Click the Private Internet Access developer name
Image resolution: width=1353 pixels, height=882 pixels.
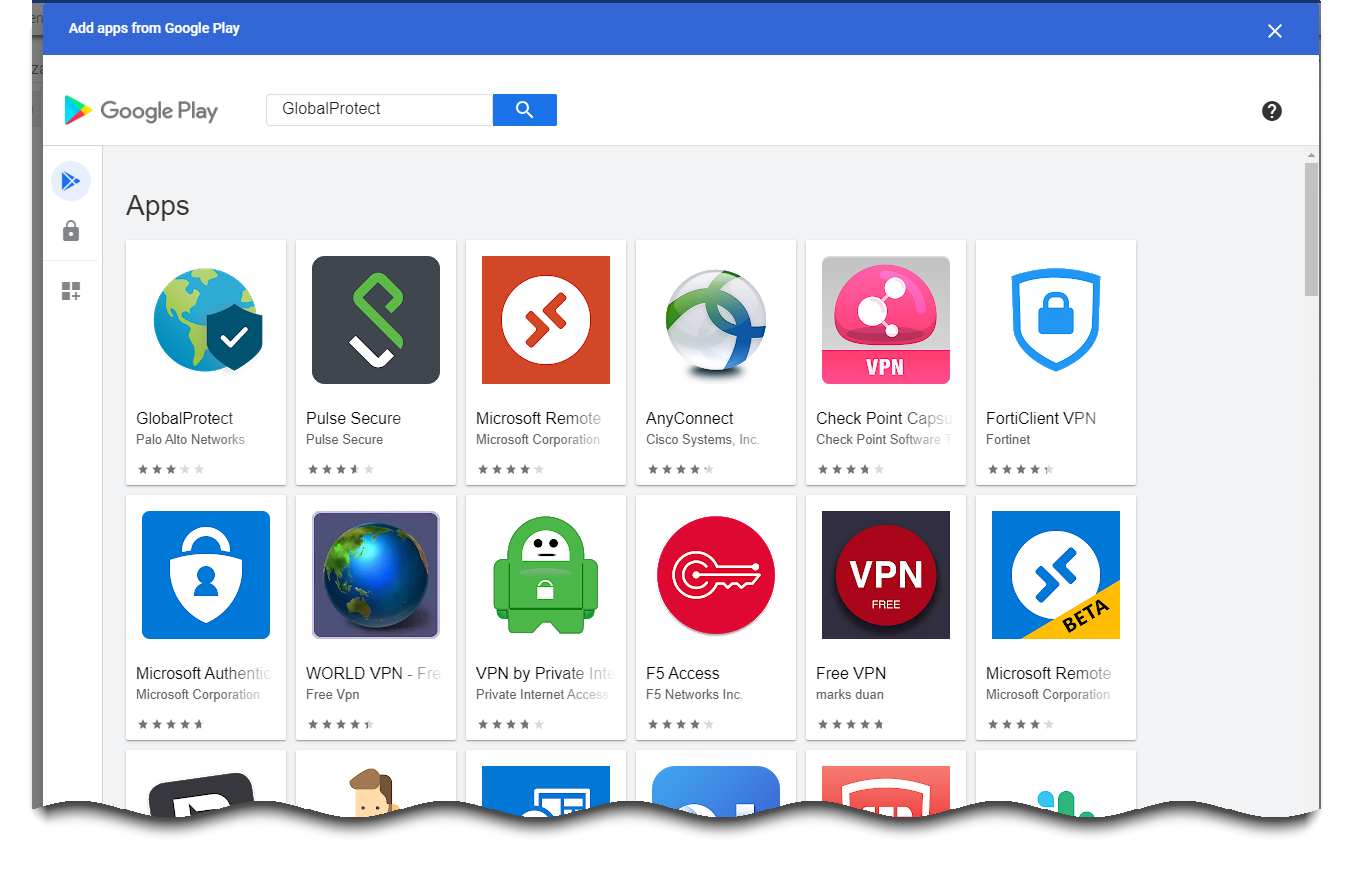coord(542,695)
